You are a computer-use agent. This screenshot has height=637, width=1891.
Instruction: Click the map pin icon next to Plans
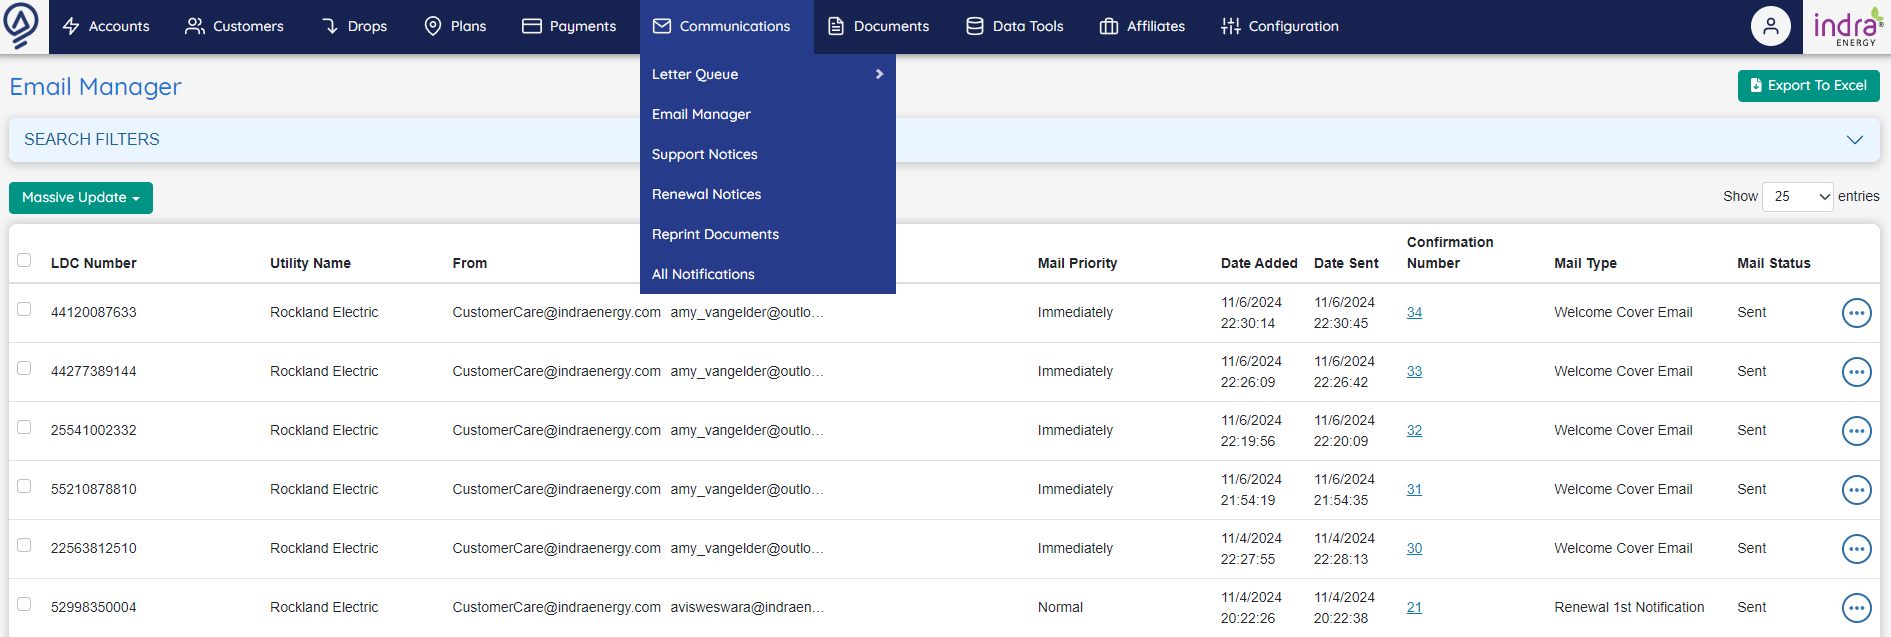433,26
